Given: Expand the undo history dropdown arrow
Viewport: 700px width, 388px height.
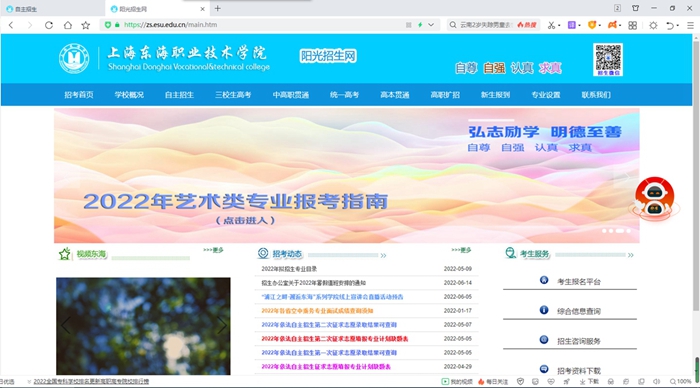Looking at the screenshot, I should tap(678, 25).
